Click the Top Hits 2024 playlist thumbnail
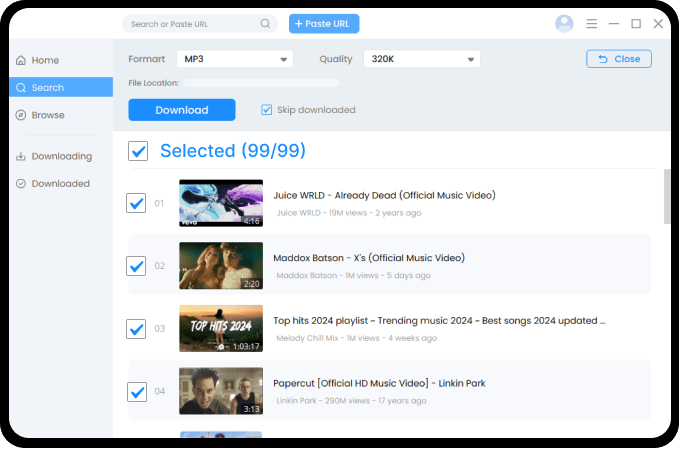The height and width of the screenshot is (449, 679). pyautogui.click(x=221, y=329)
